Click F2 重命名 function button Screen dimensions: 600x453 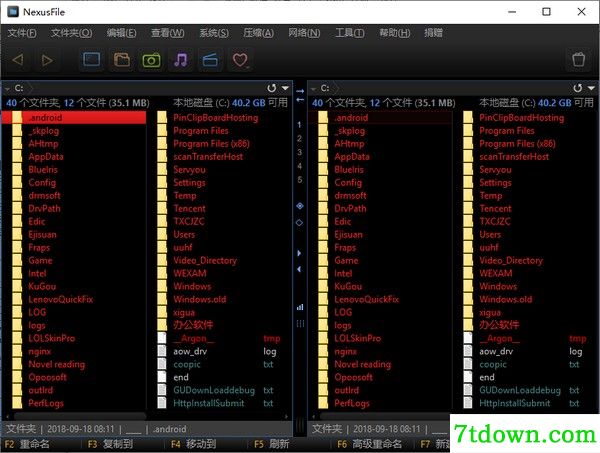(27, 444)
